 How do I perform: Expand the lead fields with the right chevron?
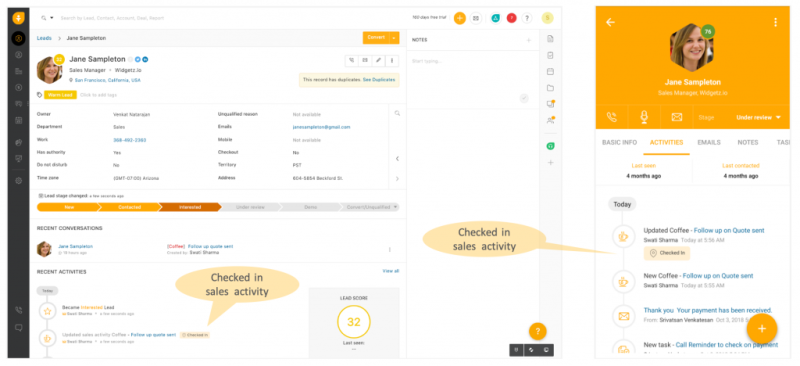point(397,179)
